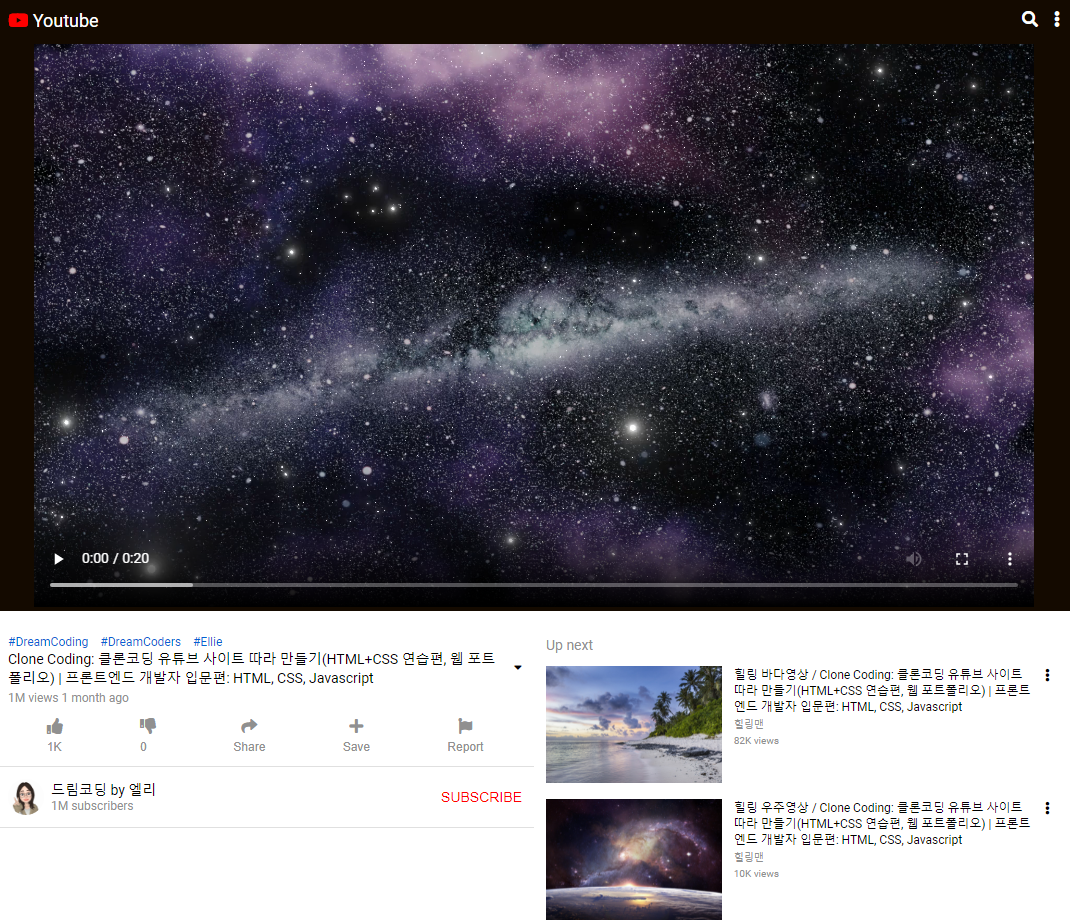Screen dimensions: 1070x920
Task: Open options menu for 힐링 바다영상 video
Action: pyautogui.click(x=1047, y=675)
